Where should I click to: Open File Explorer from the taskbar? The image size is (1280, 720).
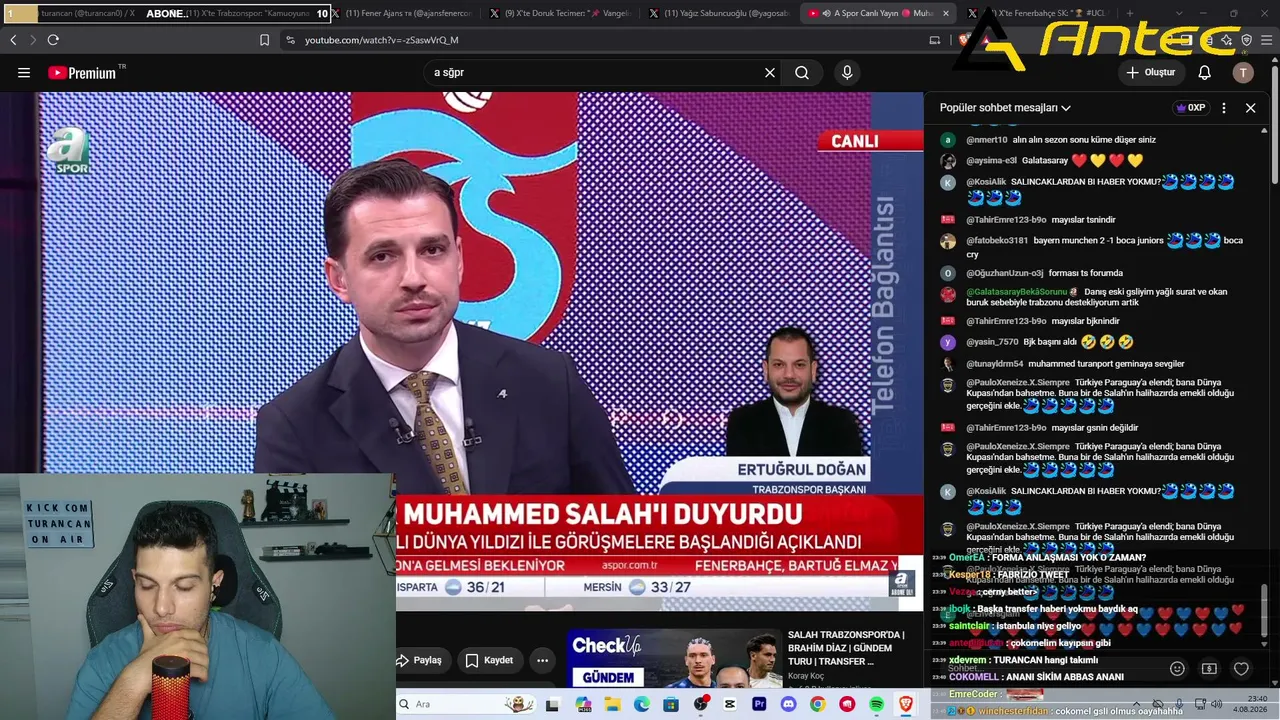(x=612, y=704)
